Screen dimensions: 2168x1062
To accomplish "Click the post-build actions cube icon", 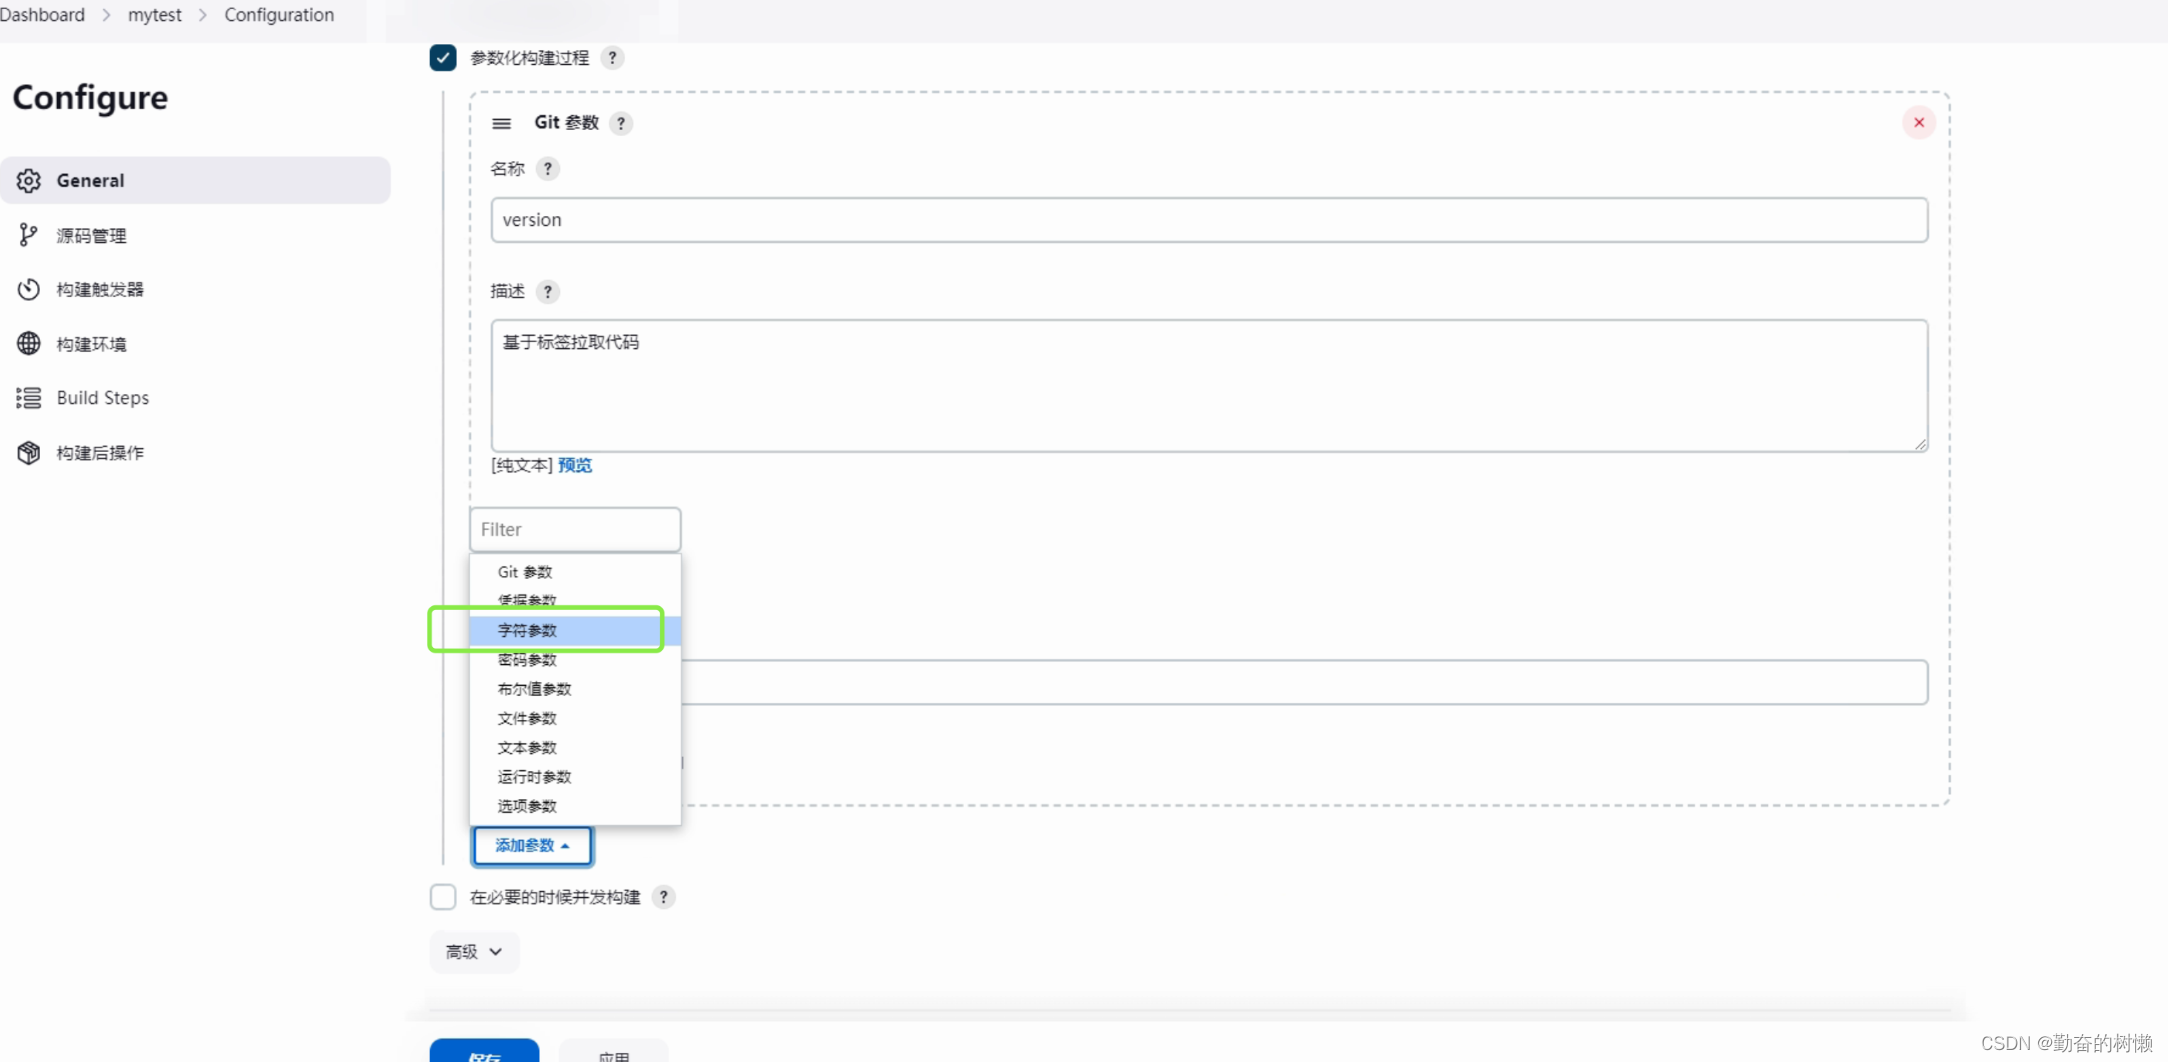I will tap(28, 452).
